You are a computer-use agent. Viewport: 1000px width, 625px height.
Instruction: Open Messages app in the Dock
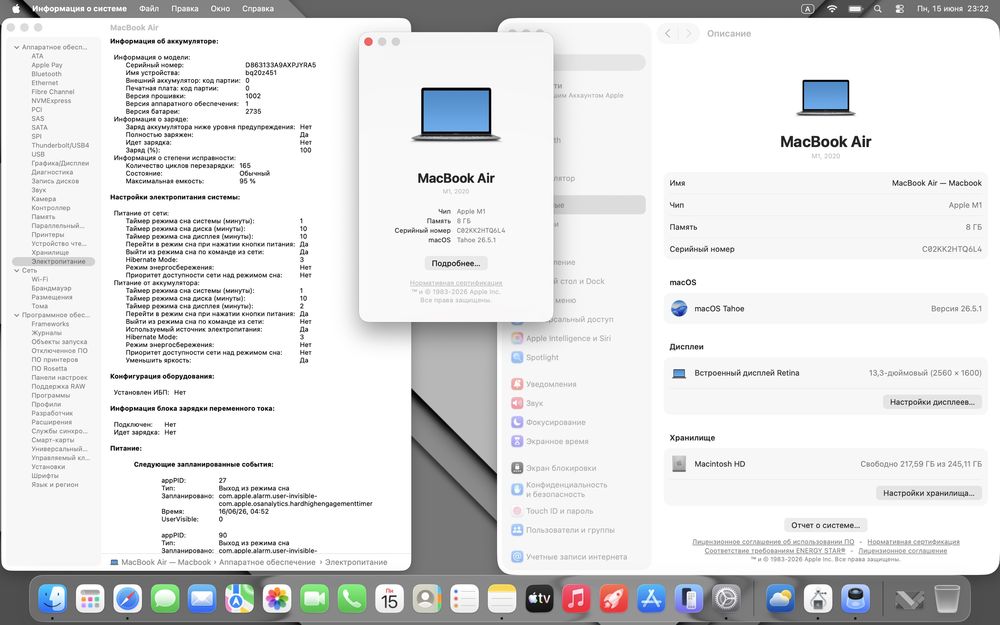pos(165,598)
